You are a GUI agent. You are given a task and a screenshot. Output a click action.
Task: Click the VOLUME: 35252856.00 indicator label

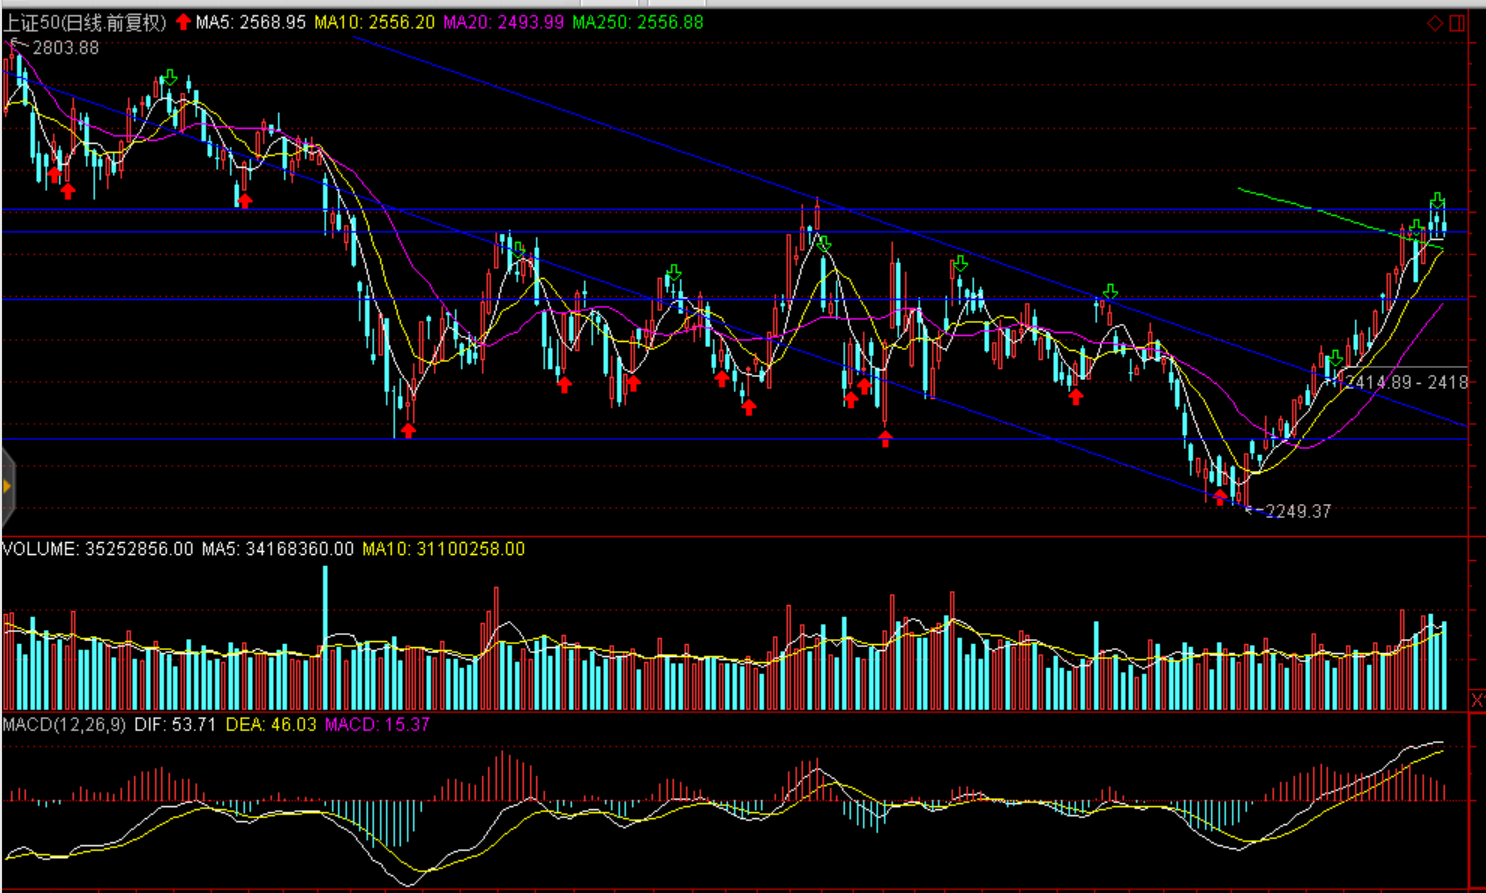pos(97,549)
